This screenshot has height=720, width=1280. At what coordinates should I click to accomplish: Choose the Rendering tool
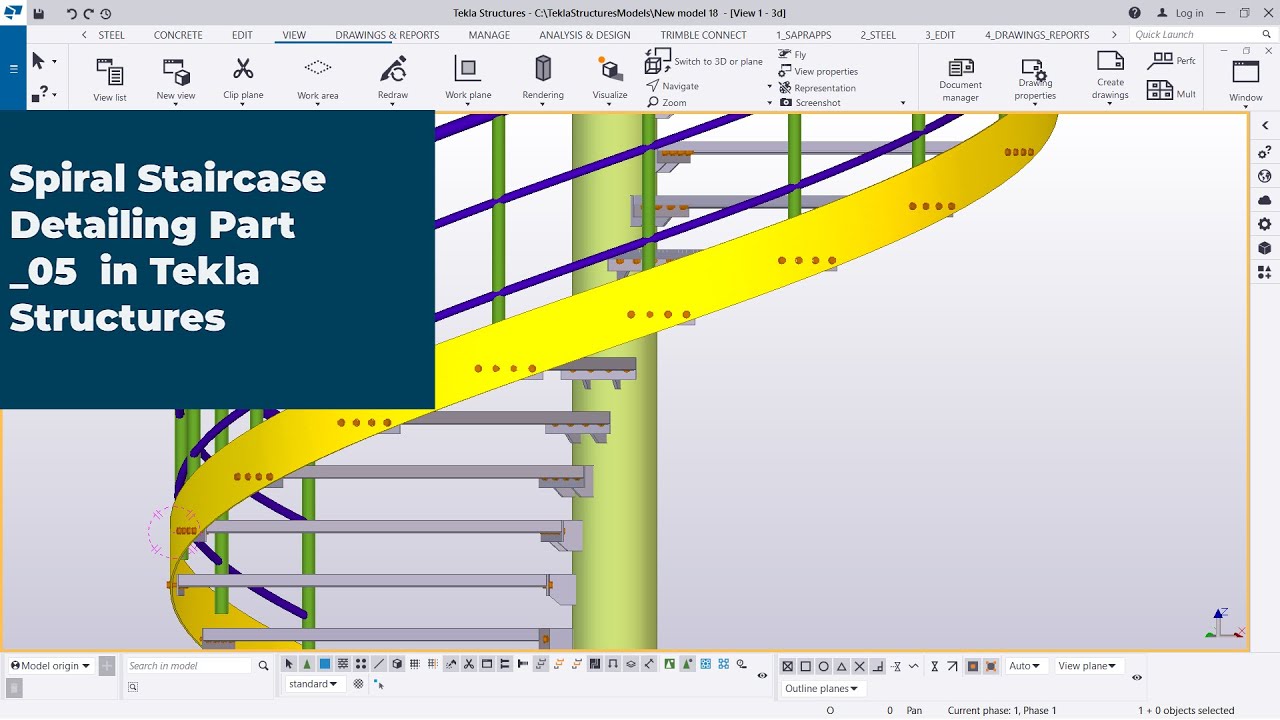click(x=543, y=79)
